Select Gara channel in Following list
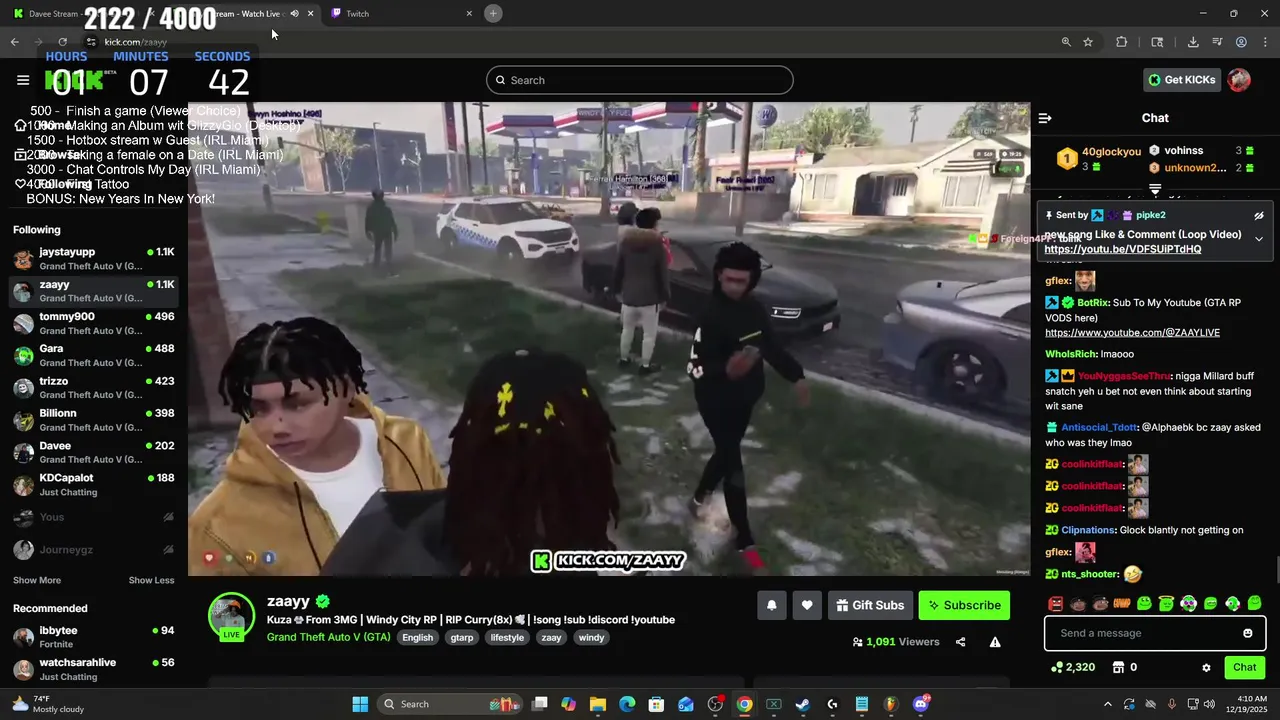1280x720 pixels. [94, 355]
